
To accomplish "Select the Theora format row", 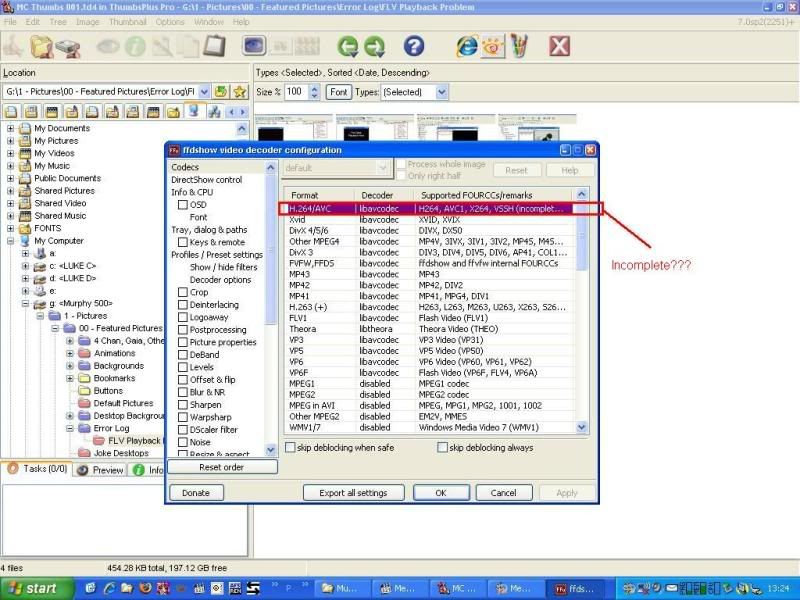I will point(428,329).
